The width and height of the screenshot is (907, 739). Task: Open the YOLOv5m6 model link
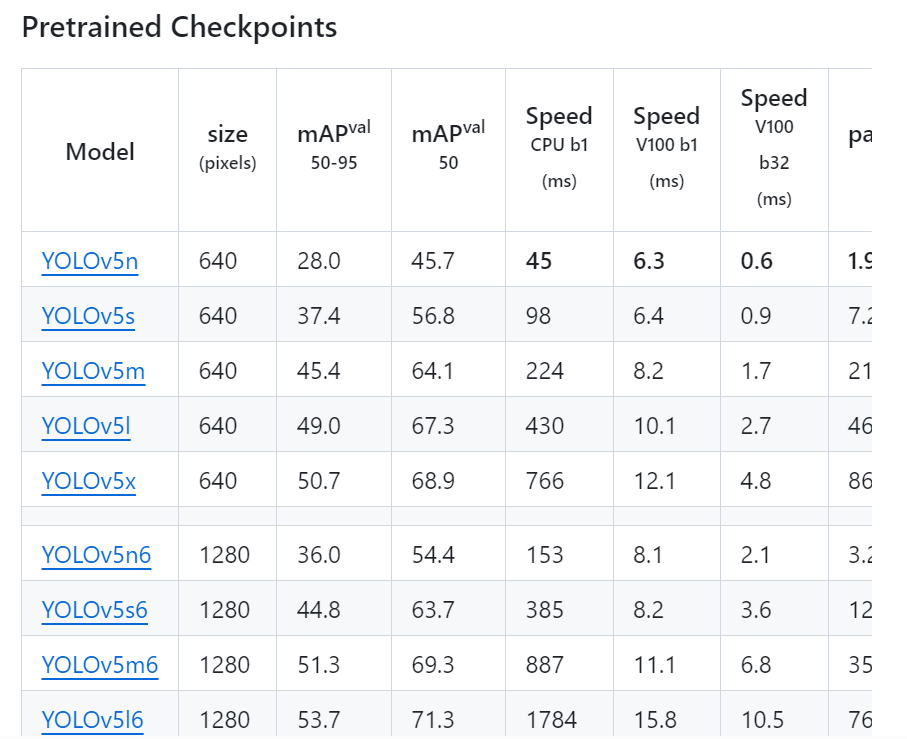click(x=99, y=664)
